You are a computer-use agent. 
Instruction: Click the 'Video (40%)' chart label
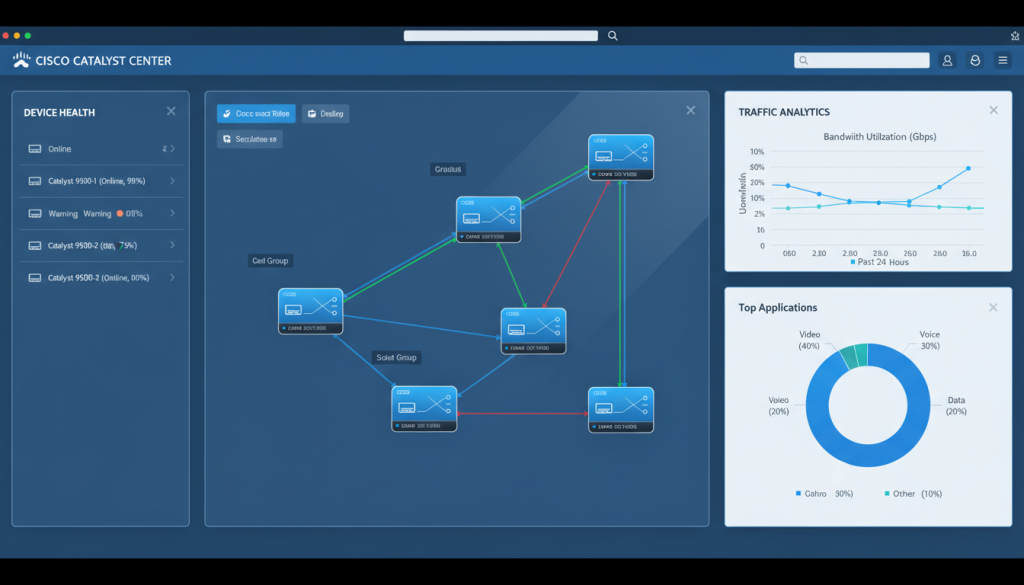(x=809, y=340)
